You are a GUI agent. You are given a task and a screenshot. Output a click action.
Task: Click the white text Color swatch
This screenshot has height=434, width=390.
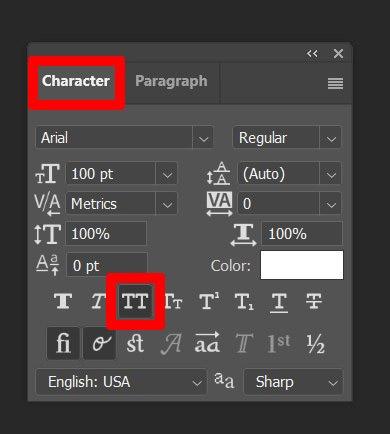(302, 265)
